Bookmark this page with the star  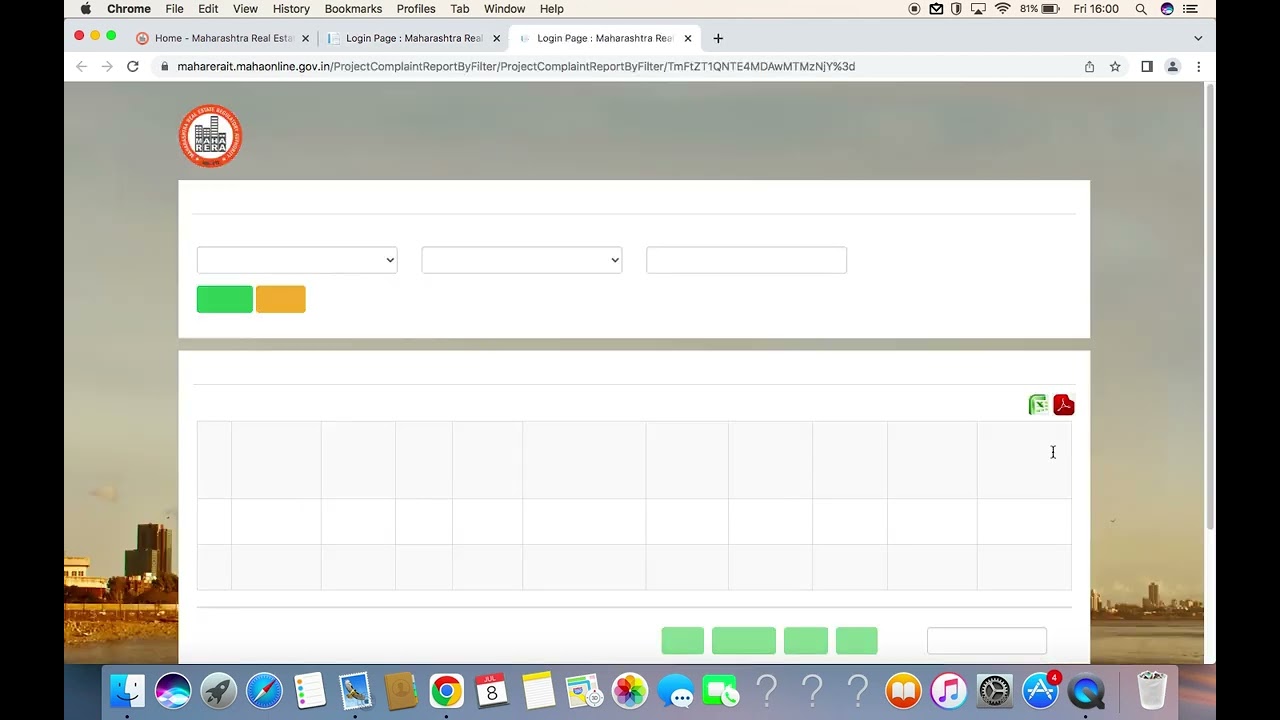pos(1115,67)
